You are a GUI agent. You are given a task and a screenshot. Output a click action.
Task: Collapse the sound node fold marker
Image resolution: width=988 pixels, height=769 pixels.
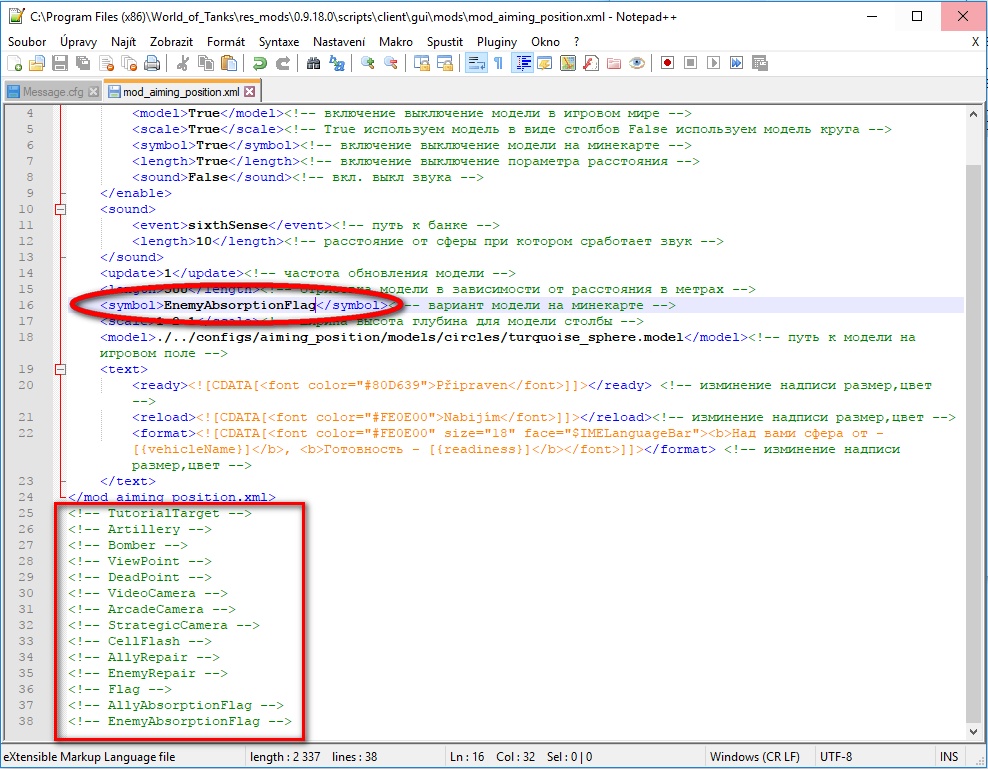[x=60, y=209]
